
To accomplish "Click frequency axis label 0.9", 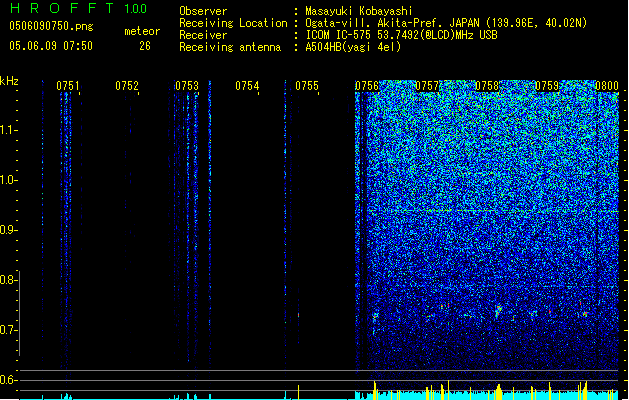I will click(x=7, y=229).
